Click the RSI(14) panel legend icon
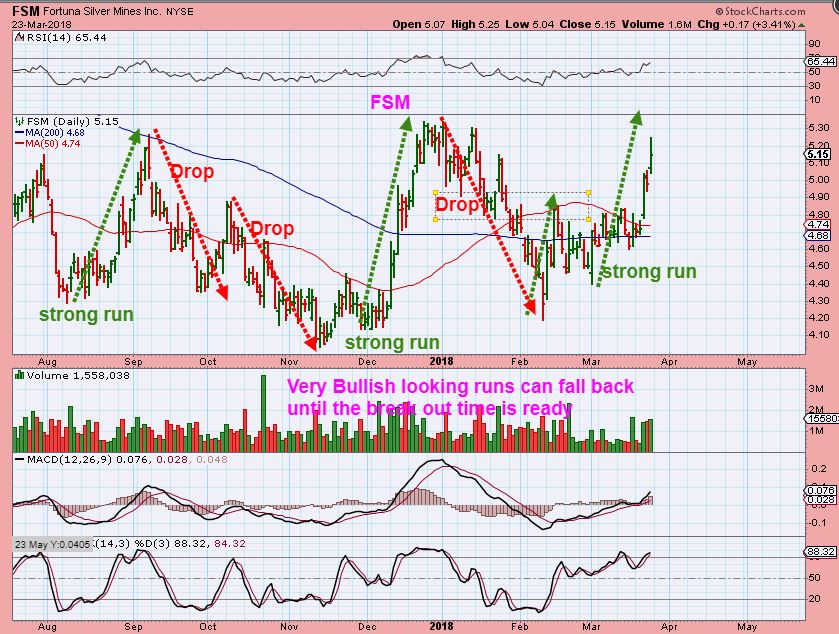 [x=19, y=37]
